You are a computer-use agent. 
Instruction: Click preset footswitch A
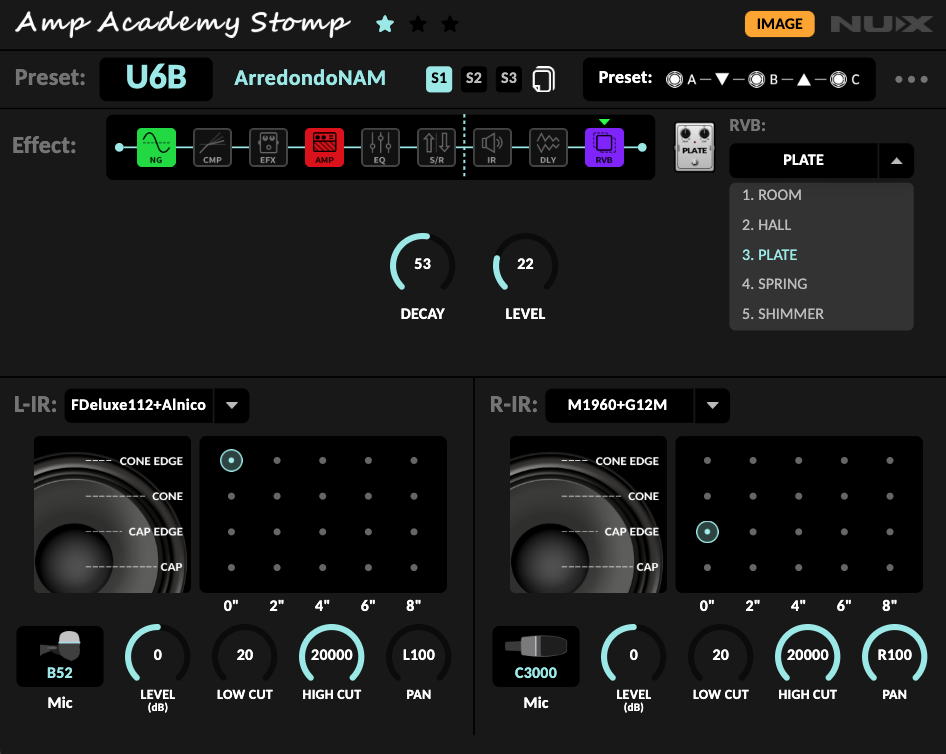click(675, 79)
